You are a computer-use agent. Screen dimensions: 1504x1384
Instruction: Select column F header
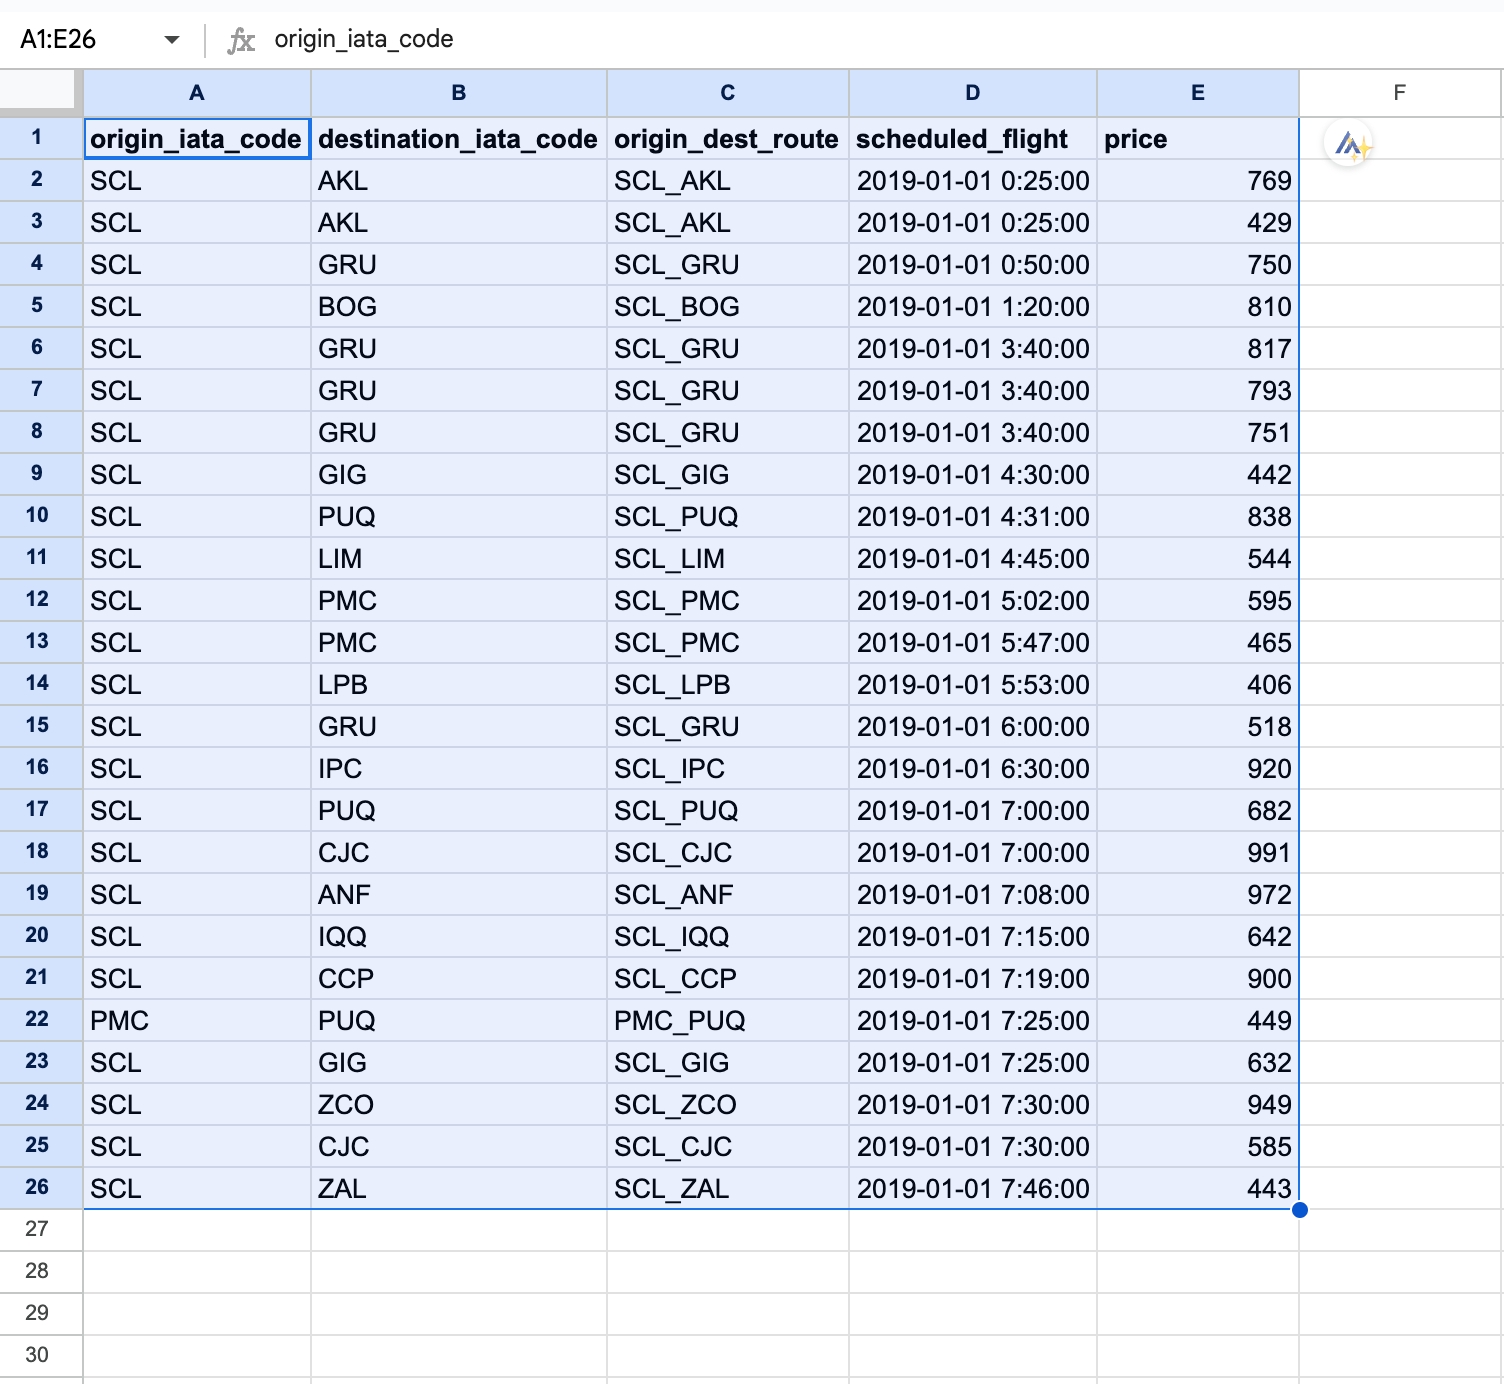1399,93
